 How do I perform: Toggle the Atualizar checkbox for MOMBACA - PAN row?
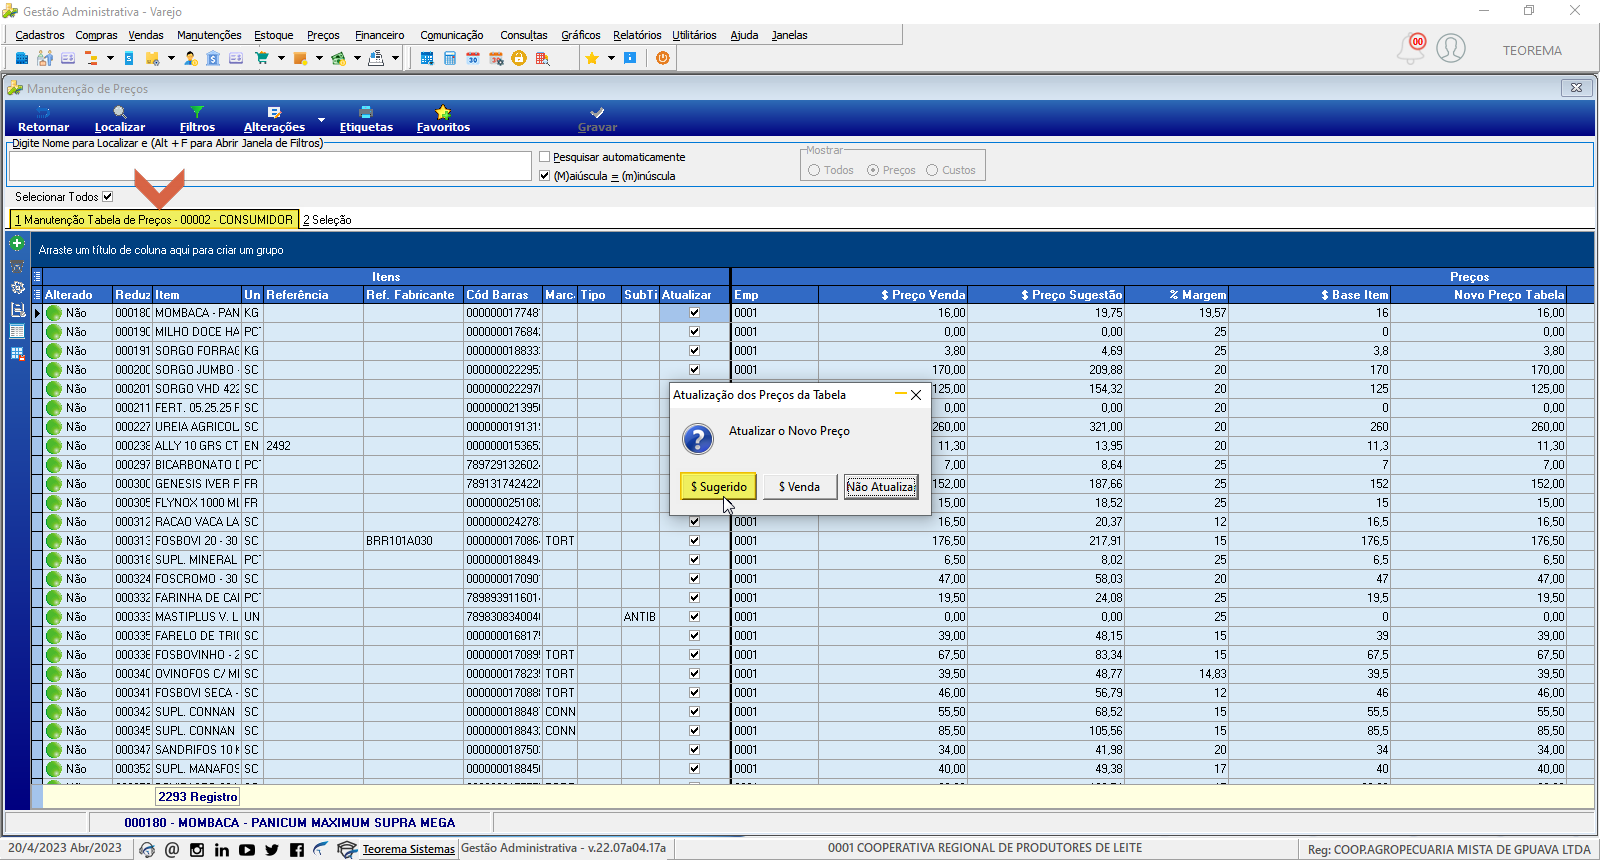click(694, 313)
